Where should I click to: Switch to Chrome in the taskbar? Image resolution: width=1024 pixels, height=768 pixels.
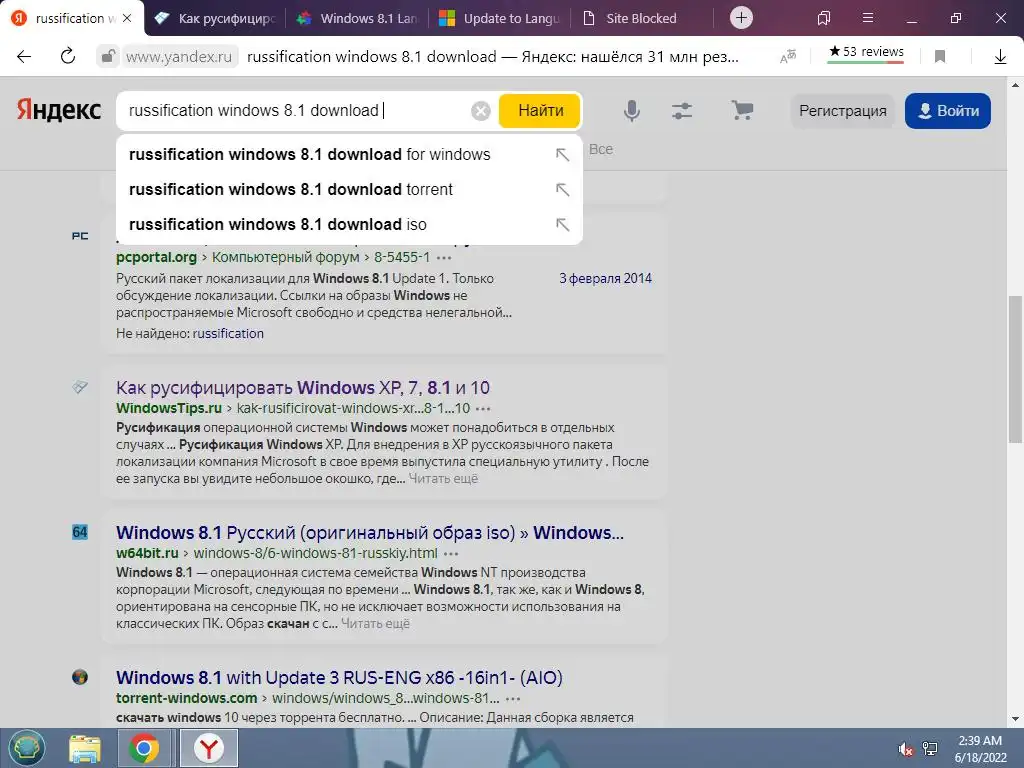[144, 748]
